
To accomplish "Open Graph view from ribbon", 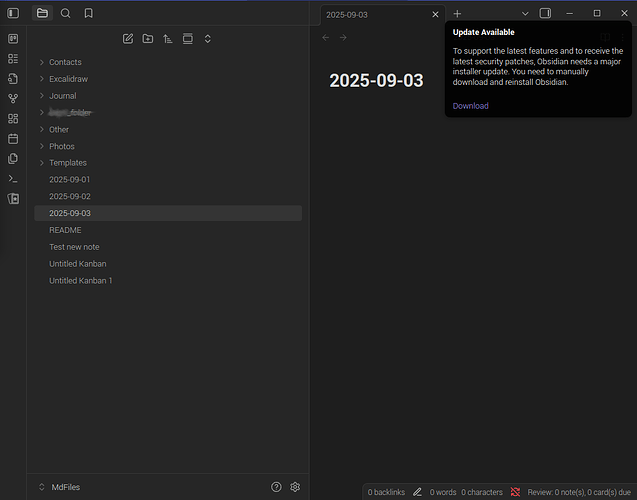I will (x=13, y=98).
